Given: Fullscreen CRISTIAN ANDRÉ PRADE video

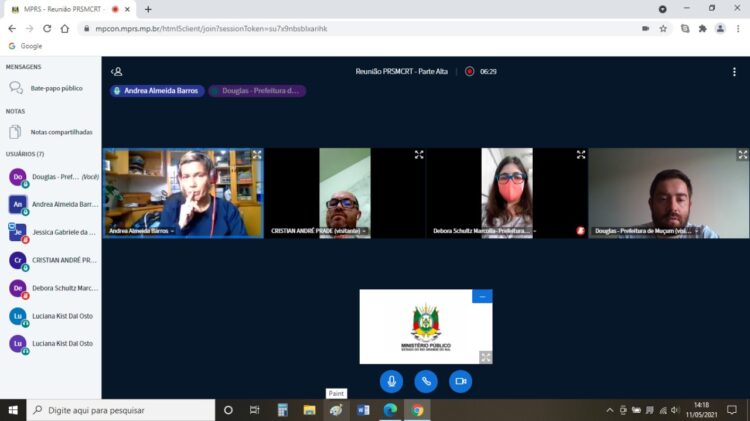Looking at the screenshot, I should tap(419, 155).
